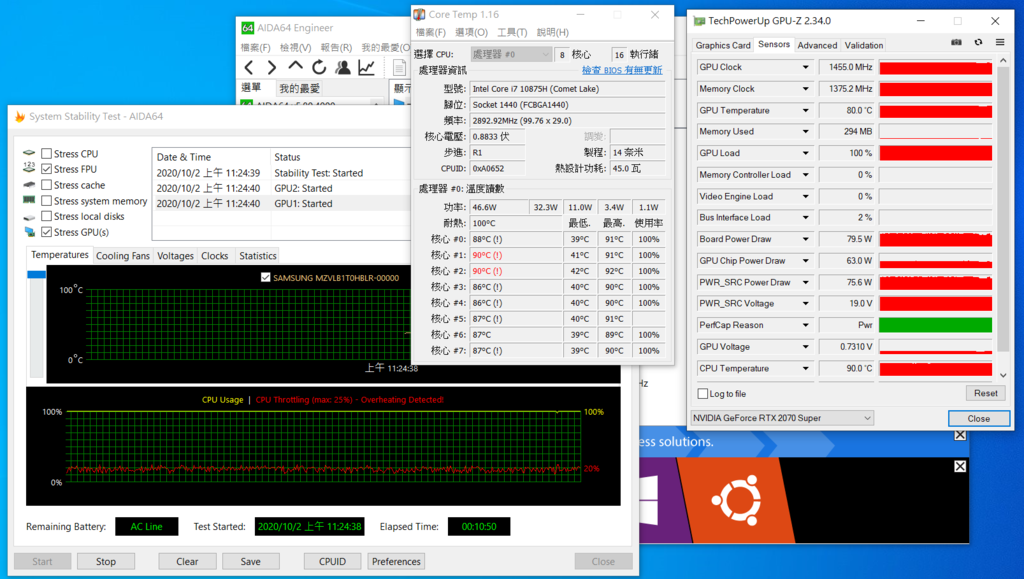Screen dimensions: 1024x579
Task: Click AIDA64 forward arrow toolbar icon
Action: (x=272, y=67)
